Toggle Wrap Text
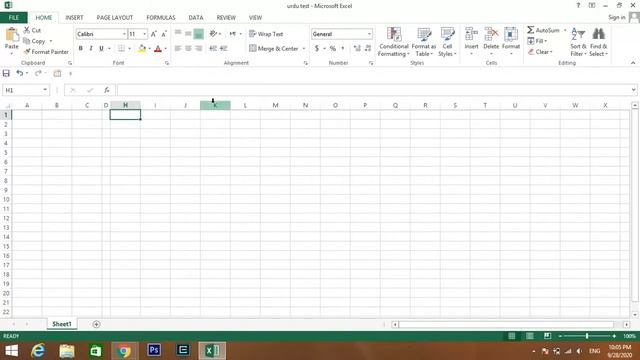The image size is (640, 360). pyautogui.click(x=266, y=34)
